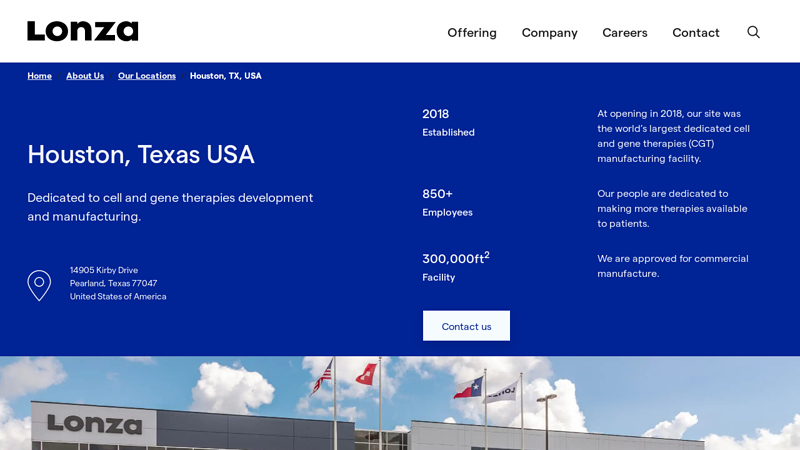This screenshot has width=800, height=450.
Task: Select the Houston, TX, USA breadcrumb
Action: (x=226, y=76)
